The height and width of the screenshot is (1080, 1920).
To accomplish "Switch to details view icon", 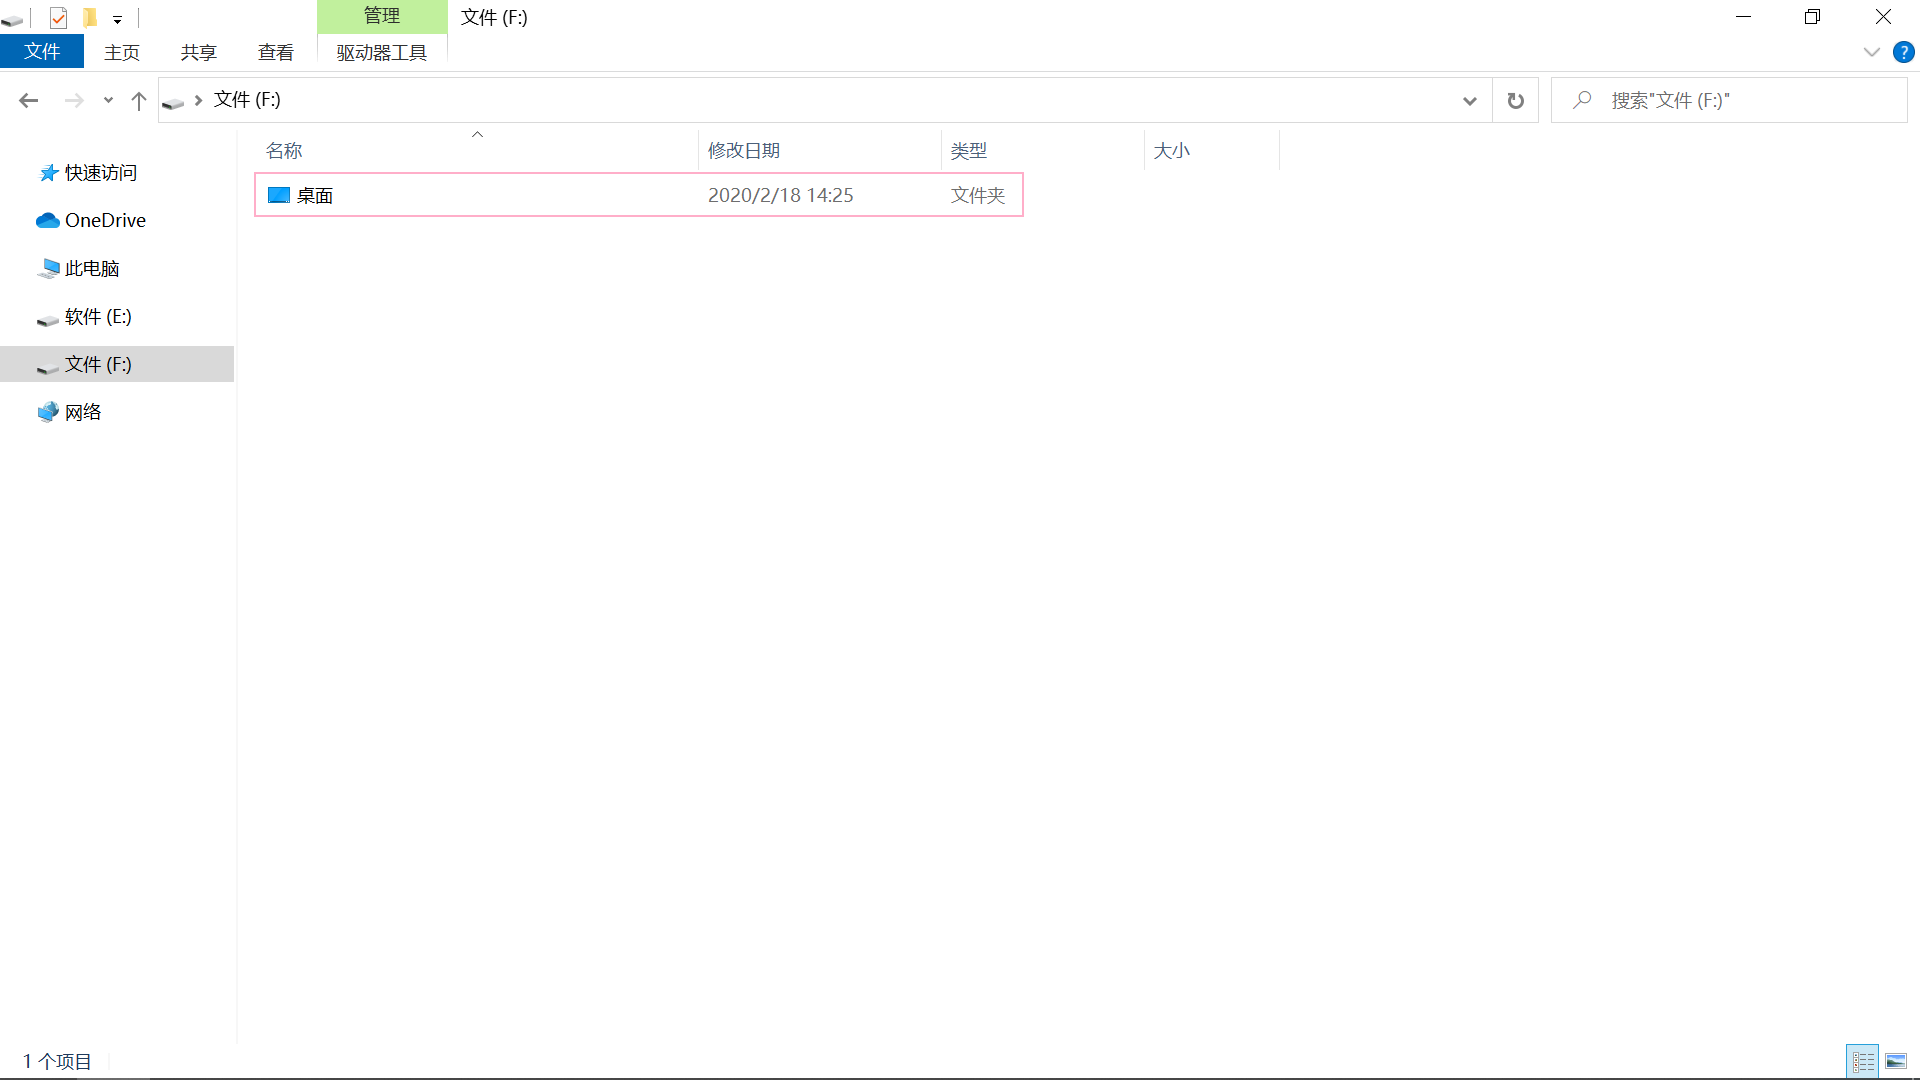I will click(x=1862, y=1061).
